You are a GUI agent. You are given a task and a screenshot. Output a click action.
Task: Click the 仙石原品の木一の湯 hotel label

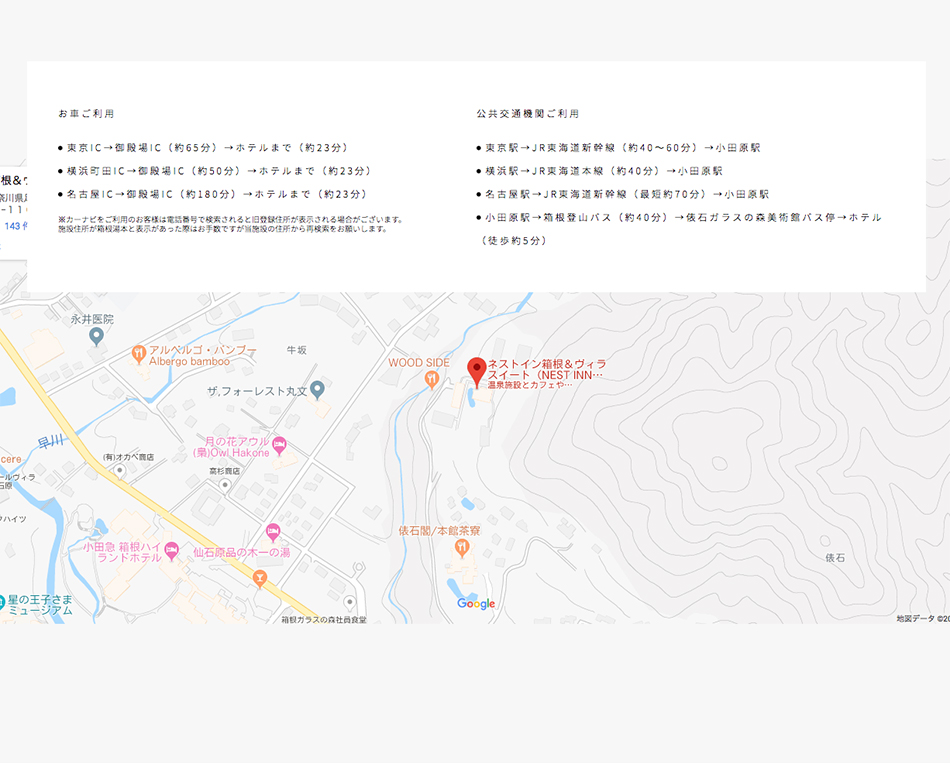(240, 551)
